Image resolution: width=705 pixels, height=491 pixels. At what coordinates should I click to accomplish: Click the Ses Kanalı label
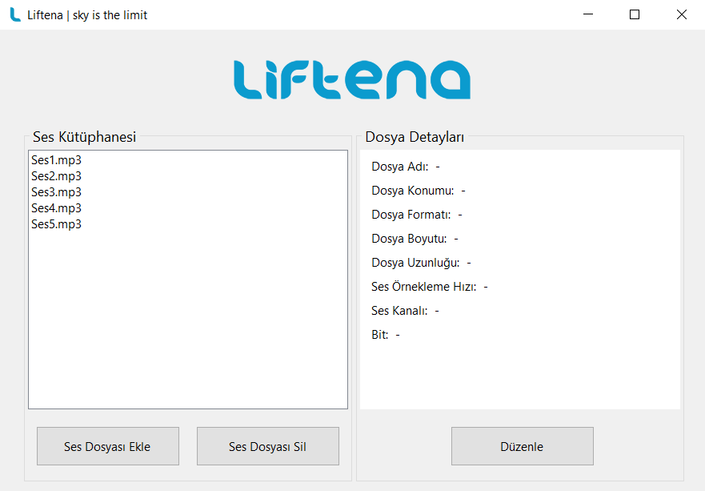(399, 311)
